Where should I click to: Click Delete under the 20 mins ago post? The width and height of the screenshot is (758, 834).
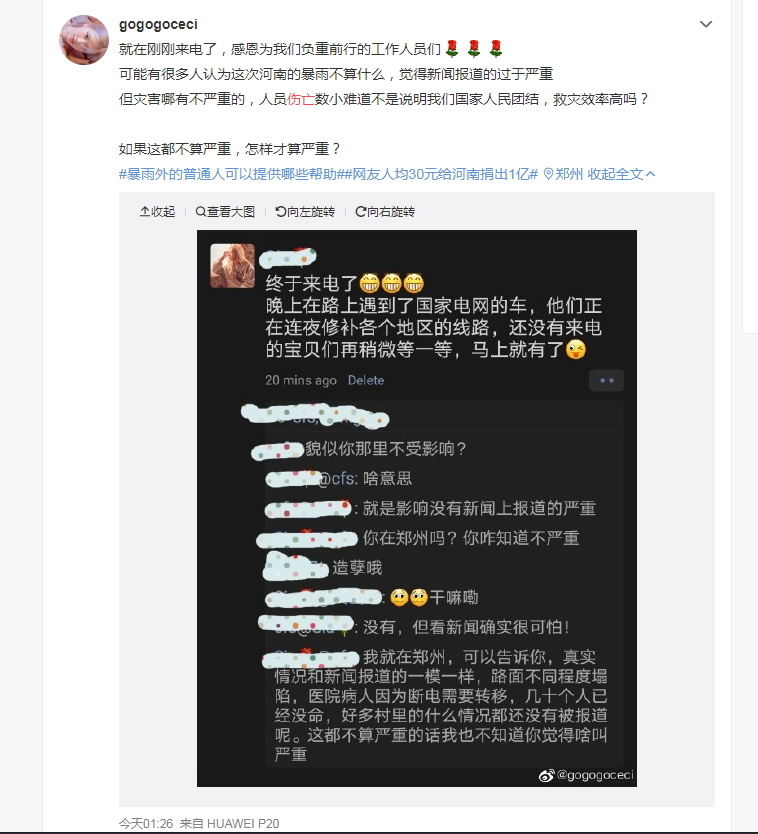[365, 380]
